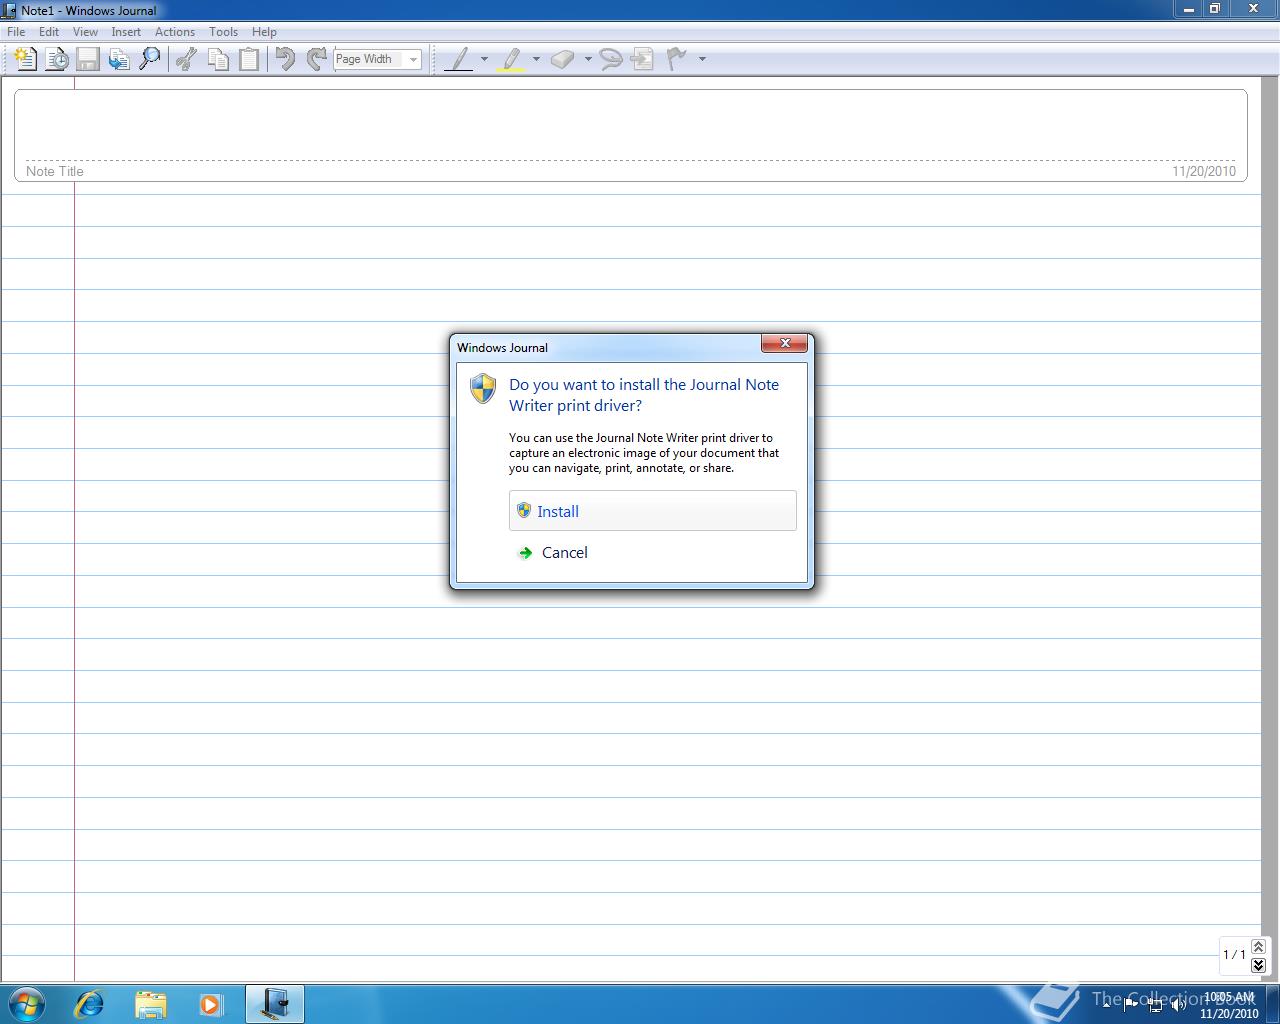Expand the Highlighter options arrow

pos(536,59)
